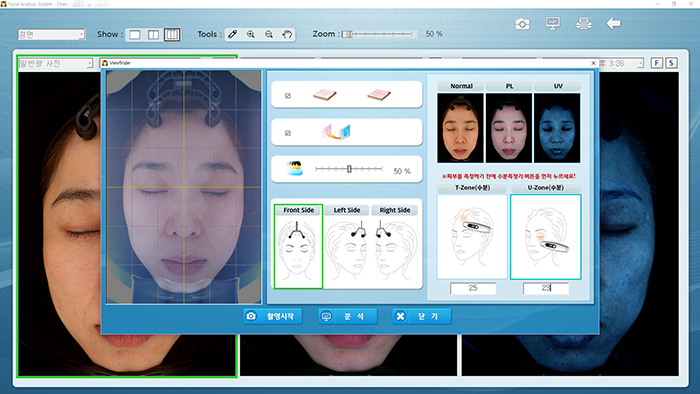Open the 정면 view dropdown
This screenshot has height=394, width=700.
pos(51,34)
